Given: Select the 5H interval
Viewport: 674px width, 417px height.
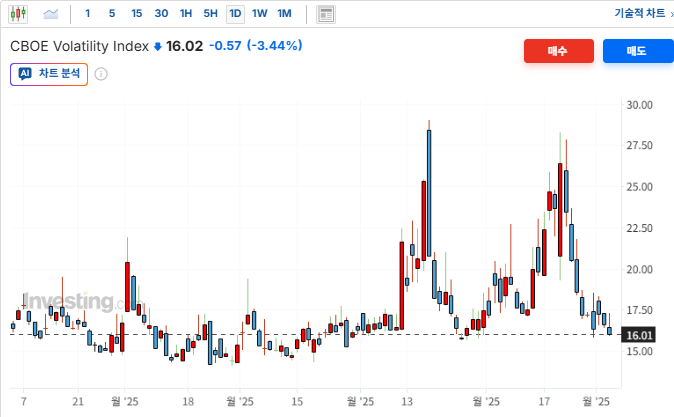Looking at the screenshot, I should [x=211, y=14].
